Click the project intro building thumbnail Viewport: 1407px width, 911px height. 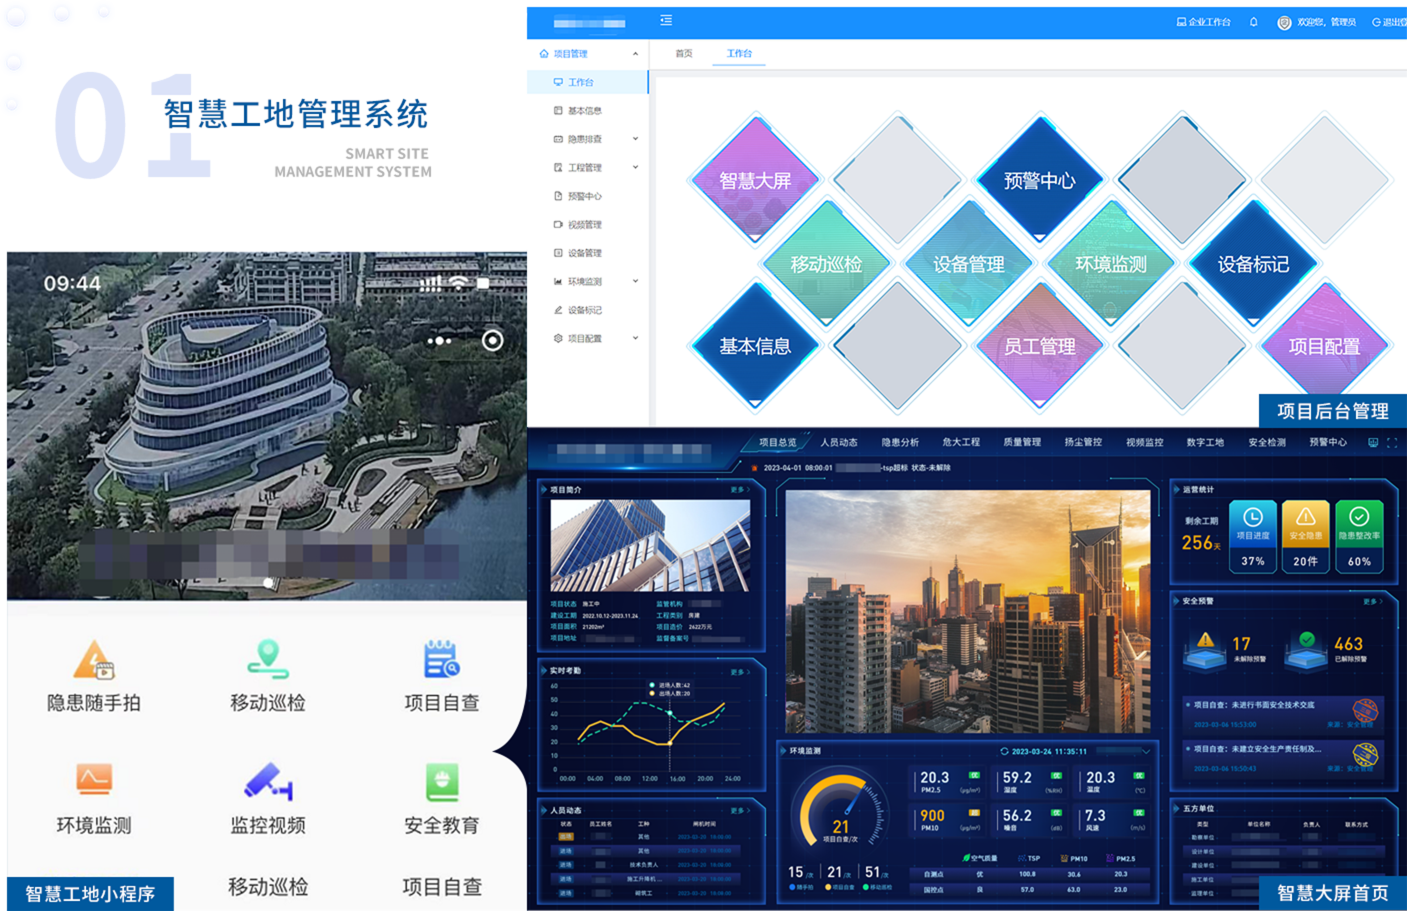tap(650, 546)
